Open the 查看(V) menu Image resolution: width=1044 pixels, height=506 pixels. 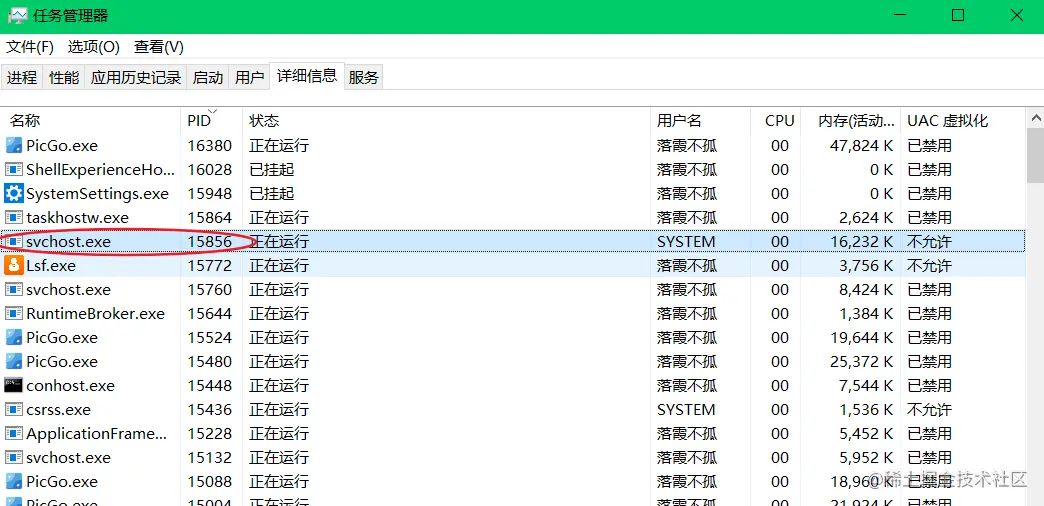159,47
